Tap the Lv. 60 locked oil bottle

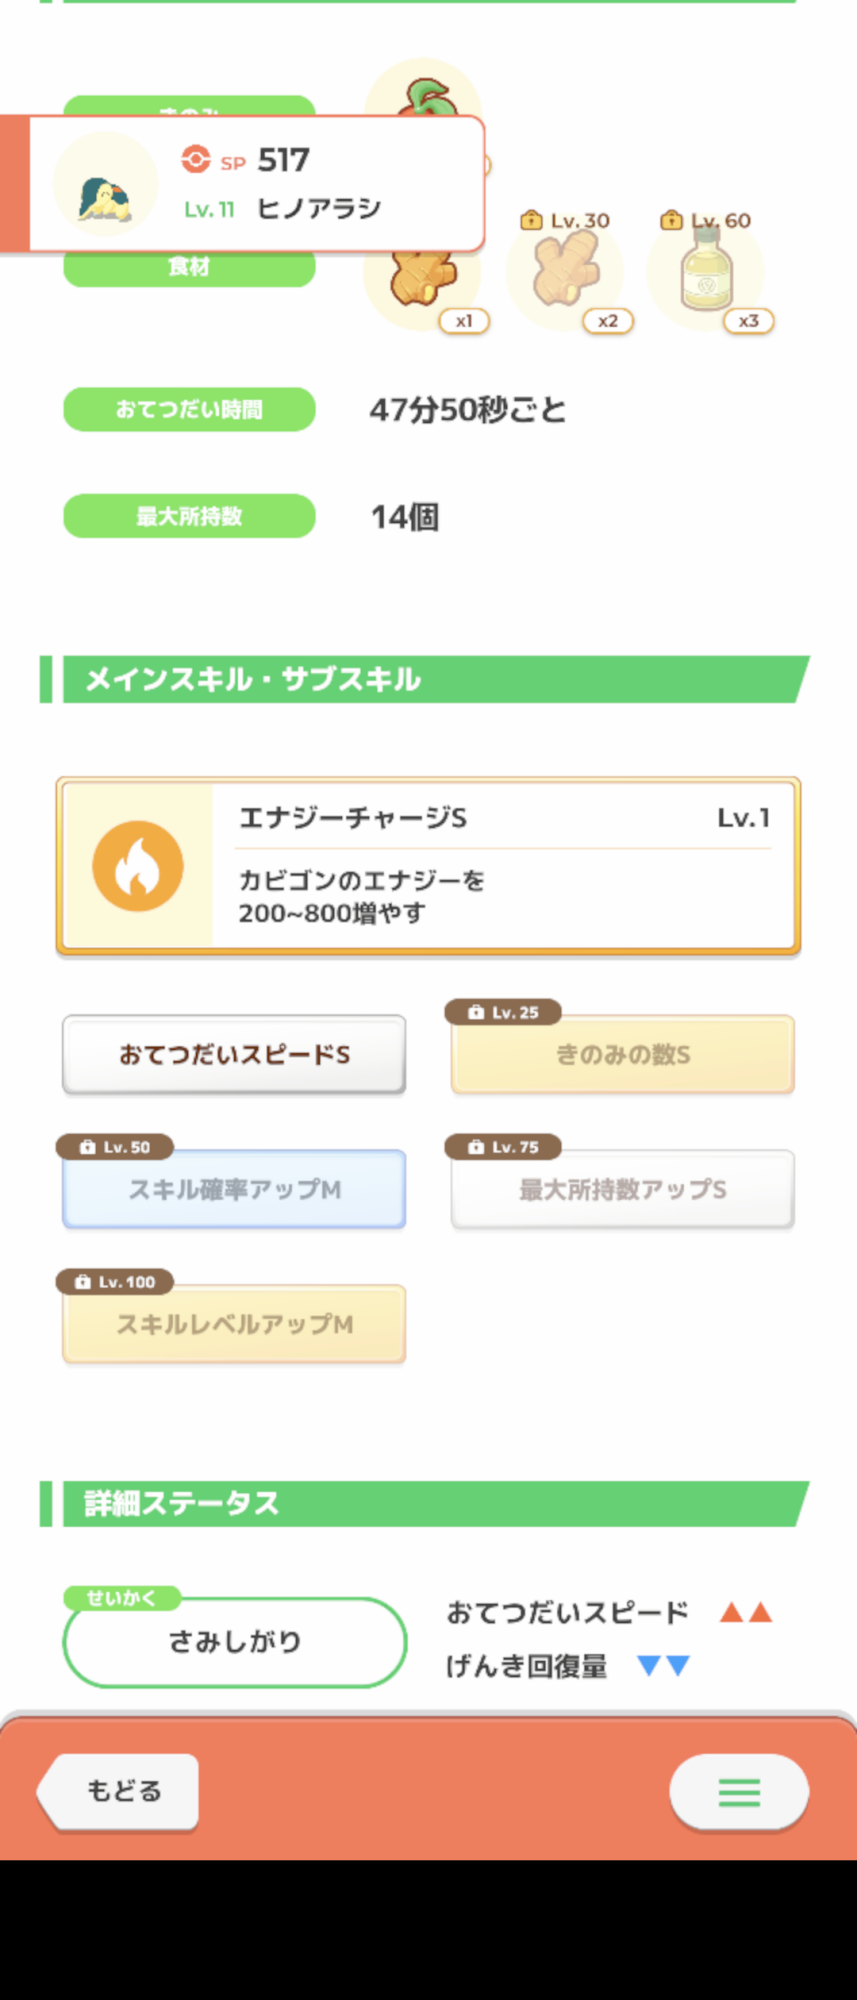[x=706, y=270]
